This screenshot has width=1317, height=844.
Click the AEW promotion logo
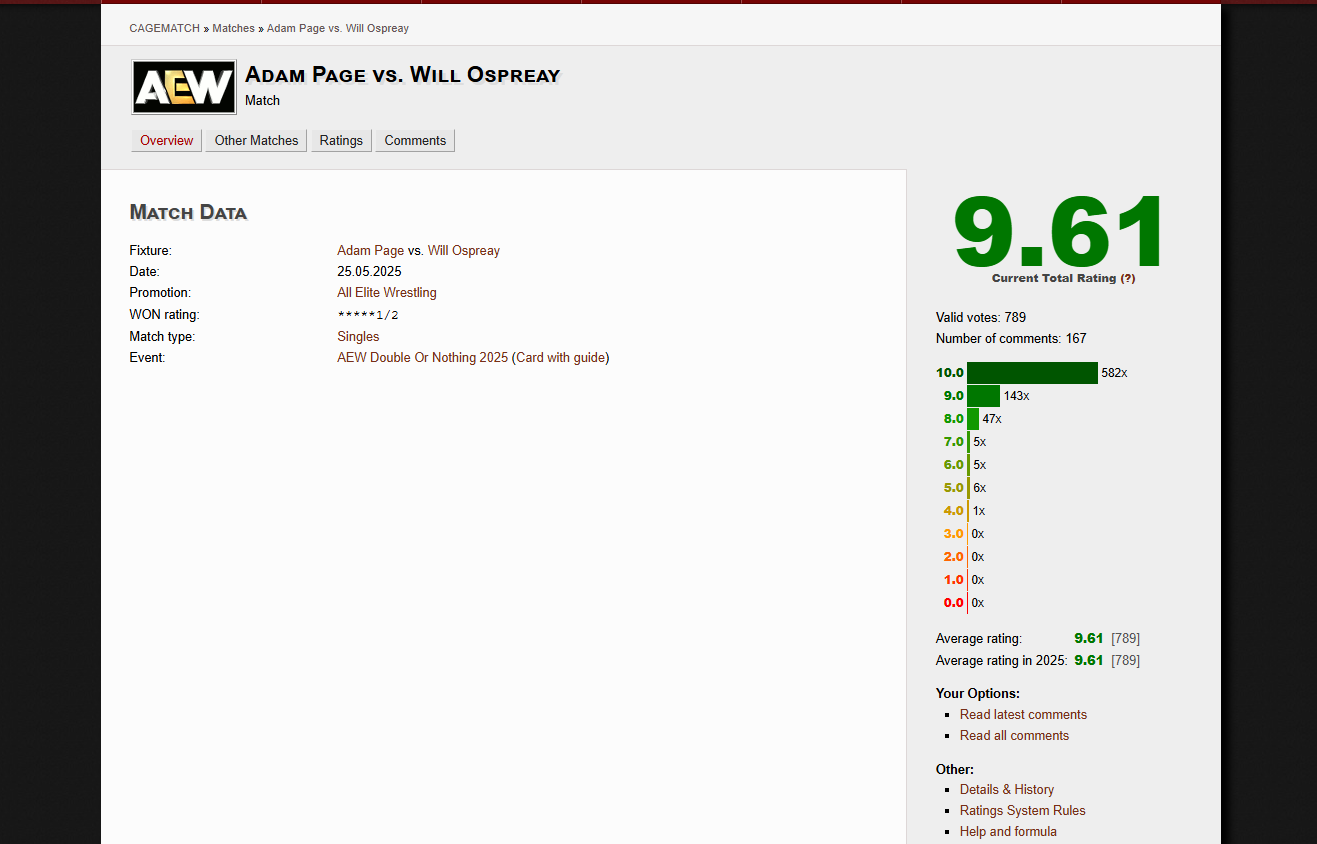point(184,87)
